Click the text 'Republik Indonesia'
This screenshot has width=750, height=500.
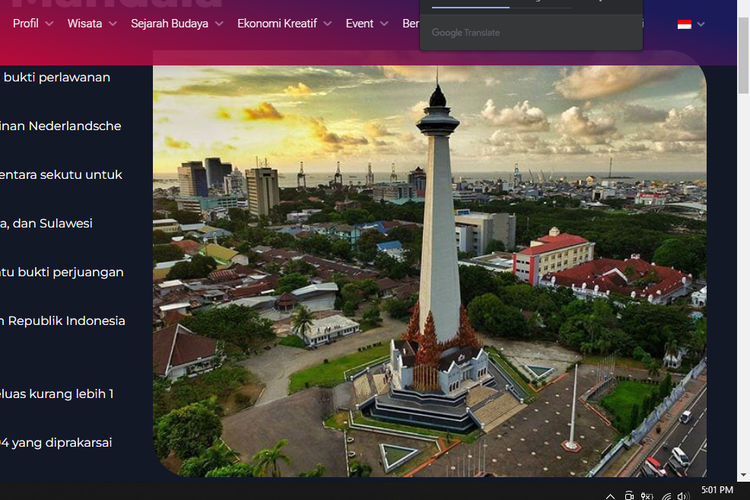click(66, 321)
